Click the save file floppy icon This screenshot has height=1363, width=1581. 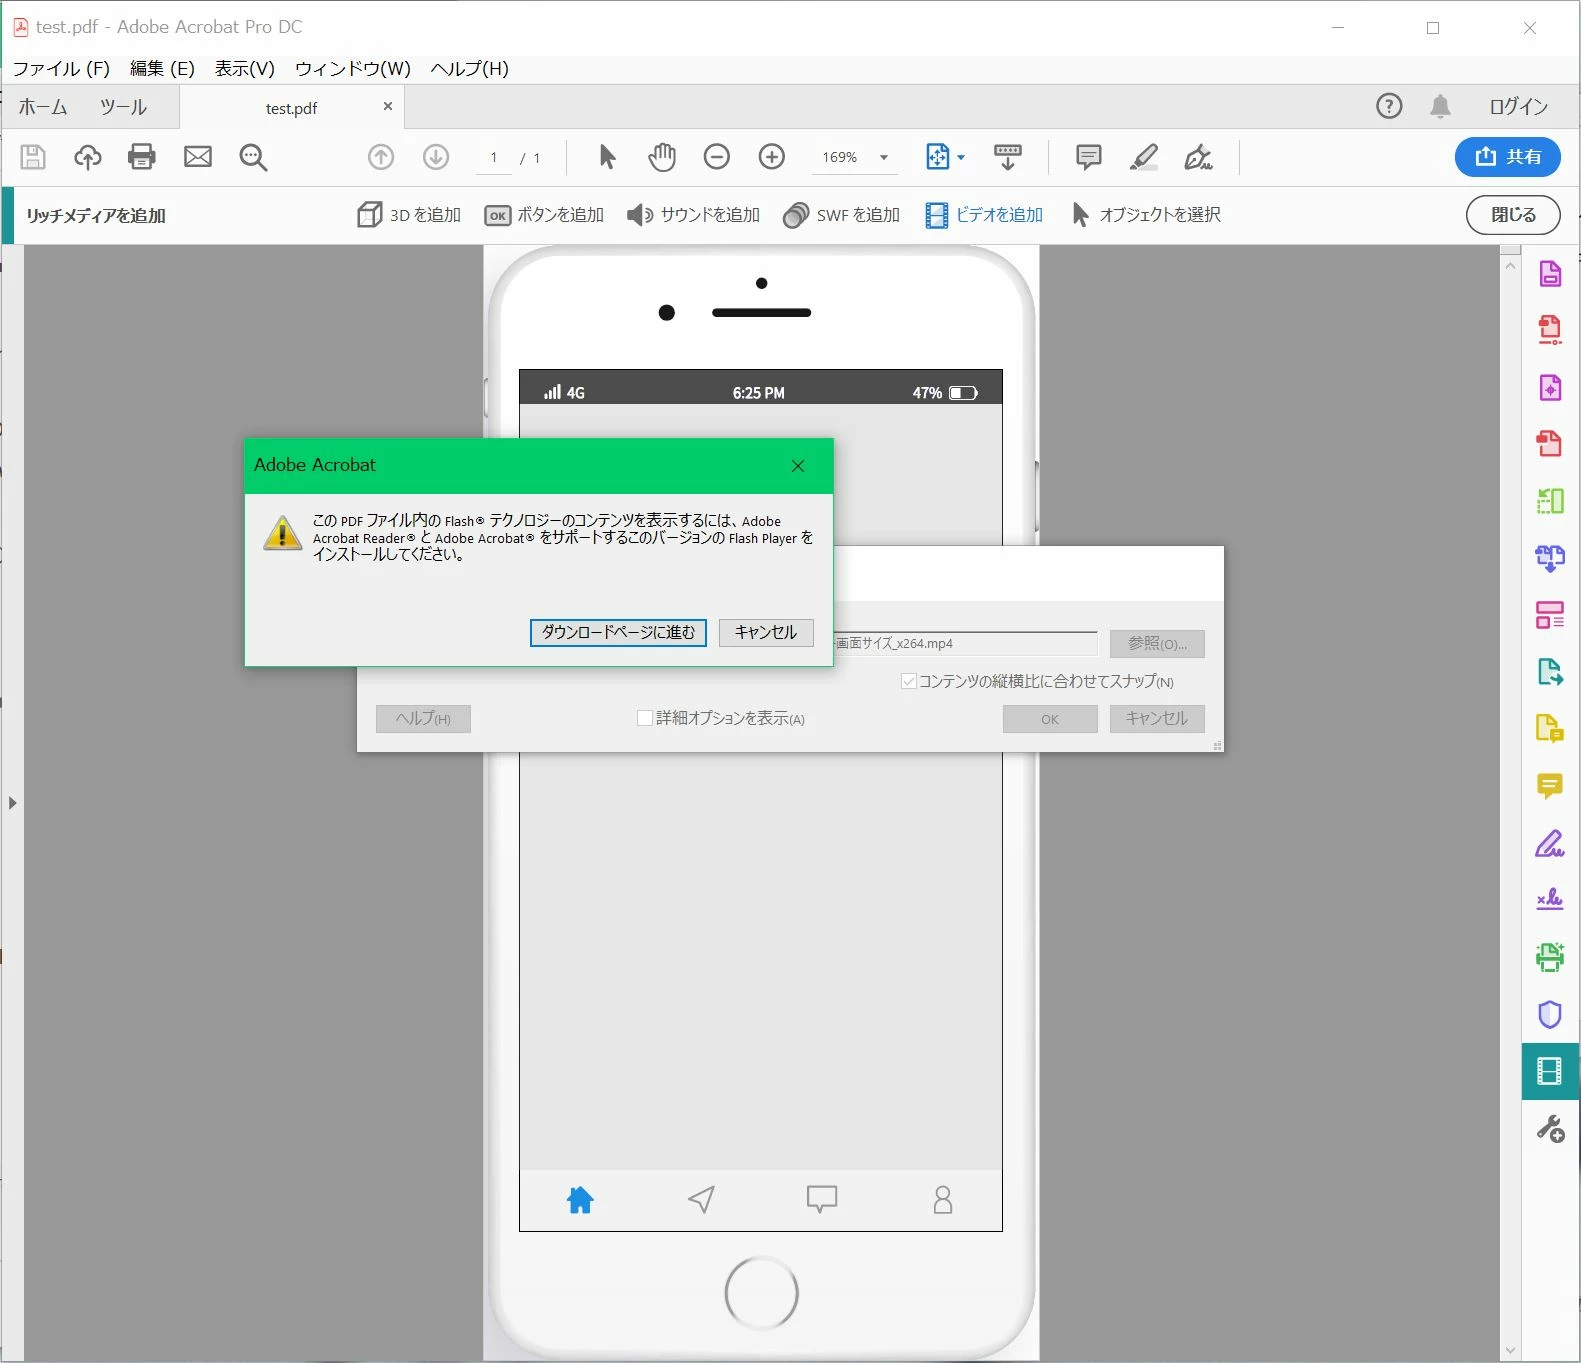(33, 157)
